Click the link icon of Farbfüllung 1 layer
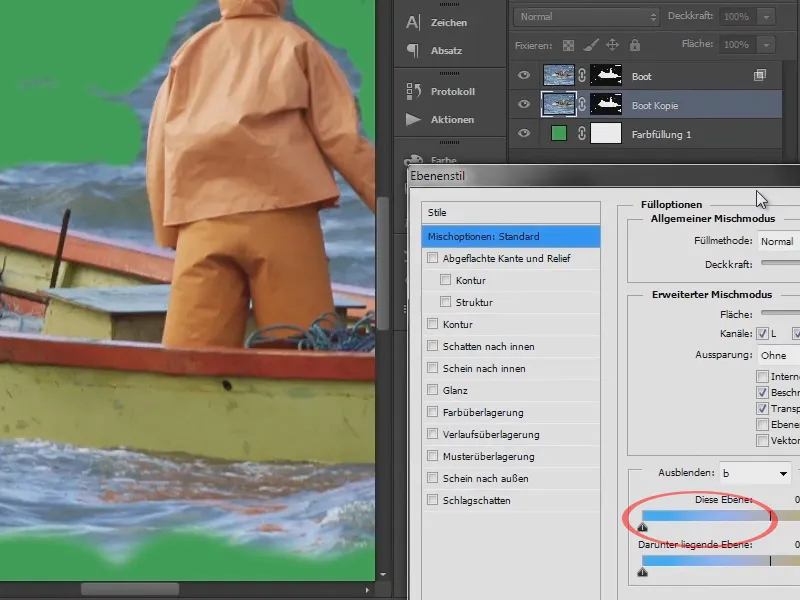800x600 pixels. [x=582, y=134]
